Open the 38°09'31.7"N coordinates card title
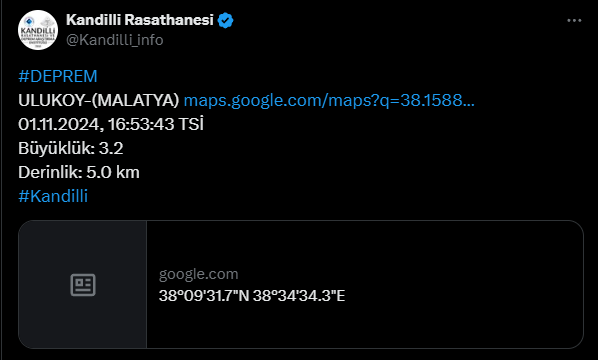Image resolution: width=598 pixels, height=360 pixels. pos(252,296)
